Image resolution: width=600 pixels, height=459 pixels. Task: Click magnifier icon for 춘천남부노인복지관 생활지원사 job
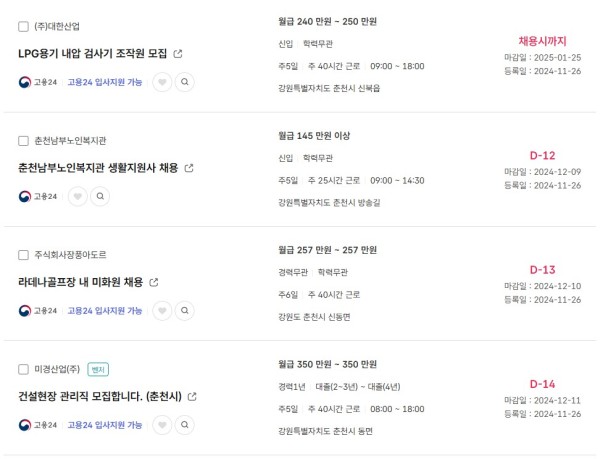tap(100, 197)
